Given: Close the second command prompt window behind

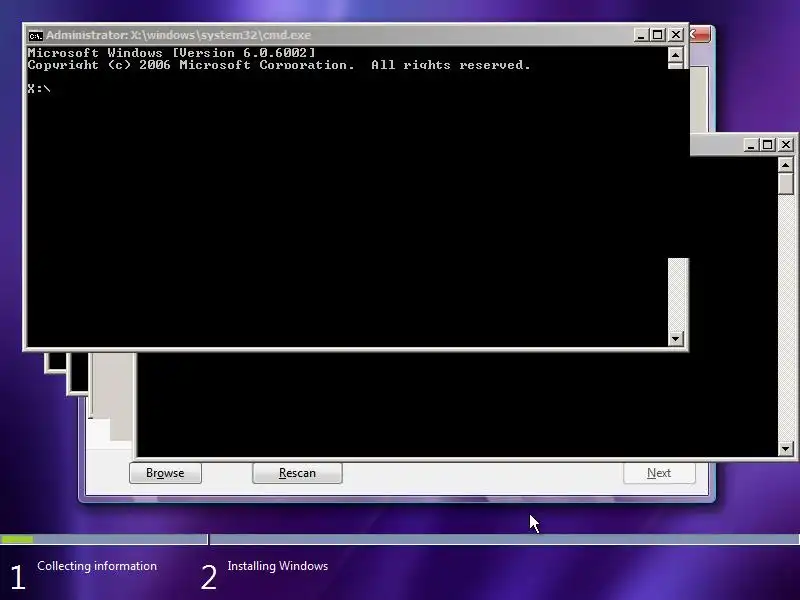Looking at the screenshot, I should [786, 145].
